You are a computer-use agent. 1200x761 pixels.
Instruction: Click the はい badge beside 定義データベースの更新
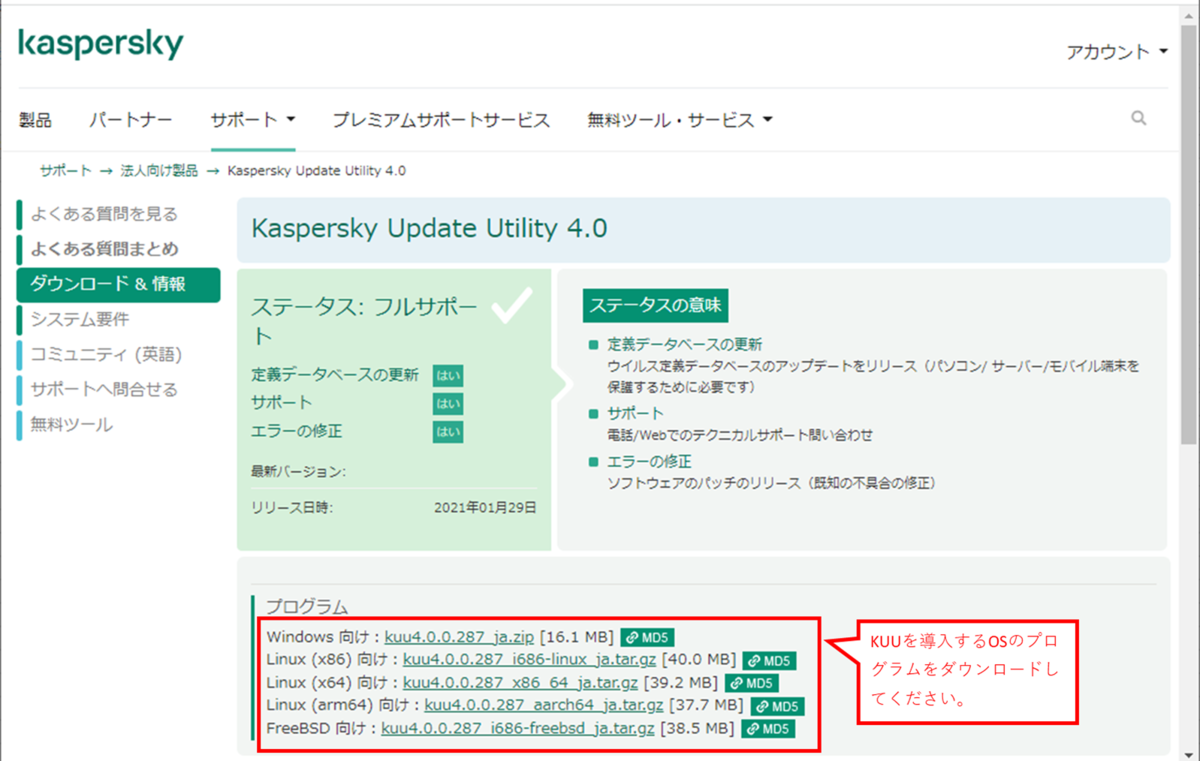[448, 376]
